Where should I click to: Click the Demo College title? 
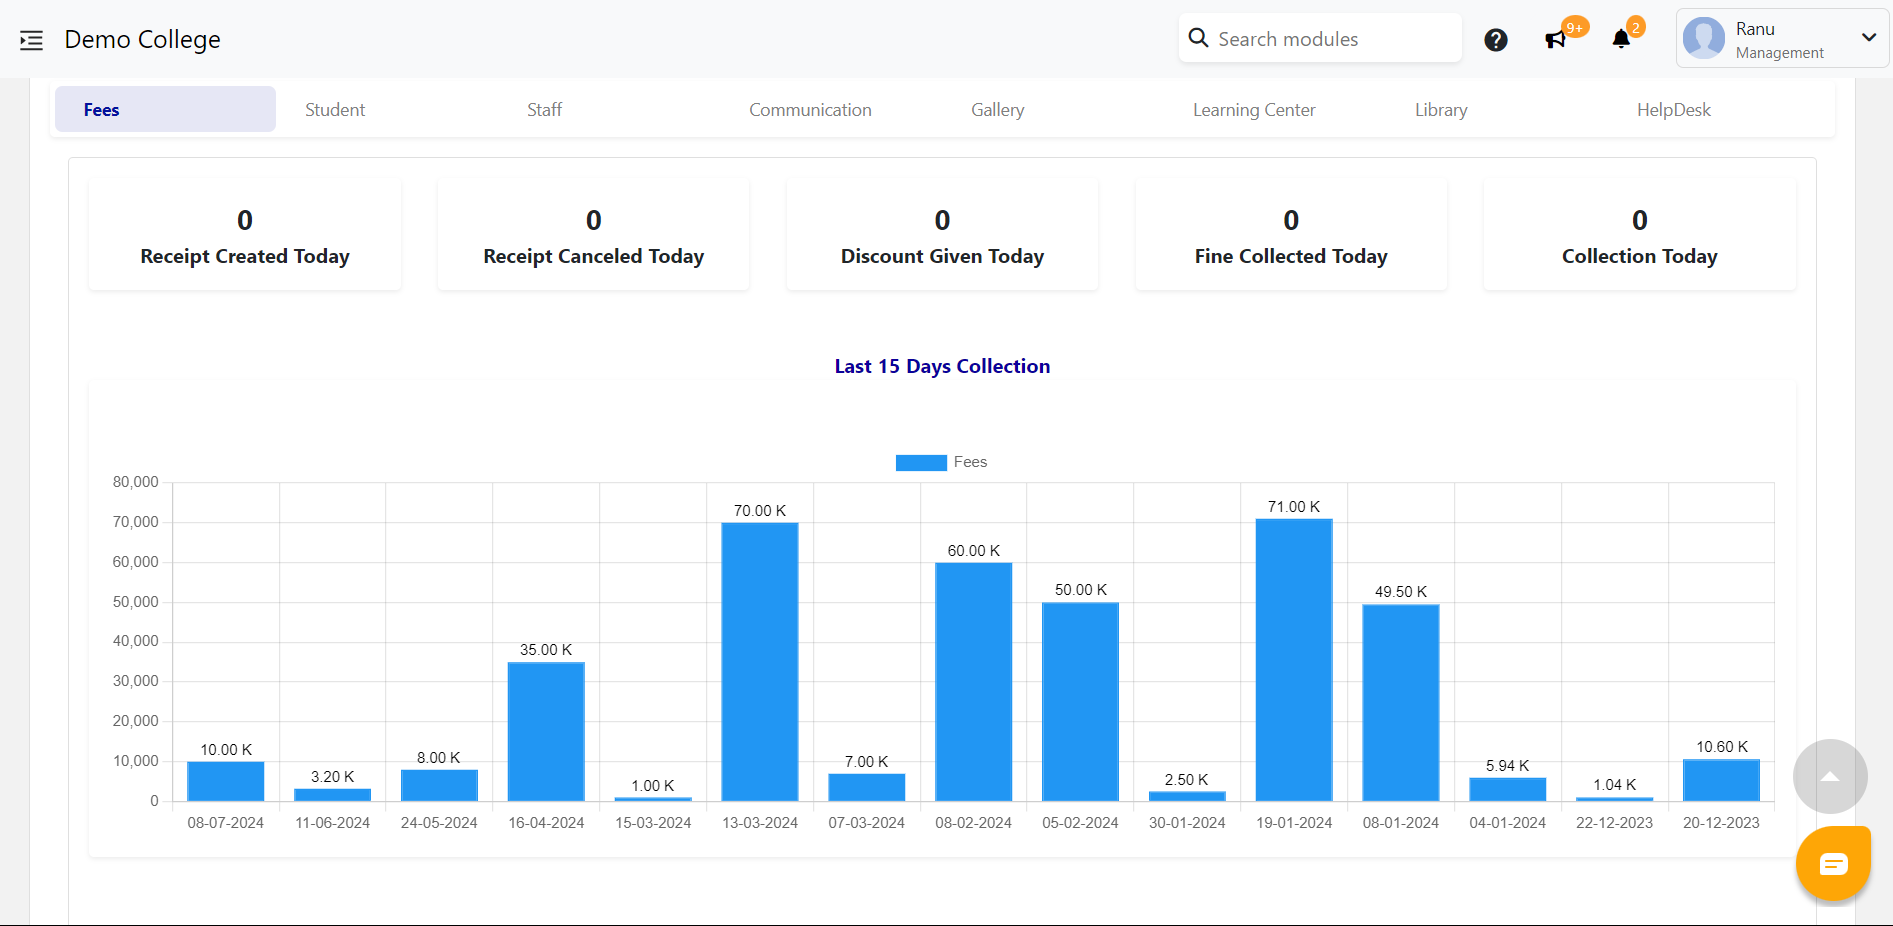[x=142, y=39]
